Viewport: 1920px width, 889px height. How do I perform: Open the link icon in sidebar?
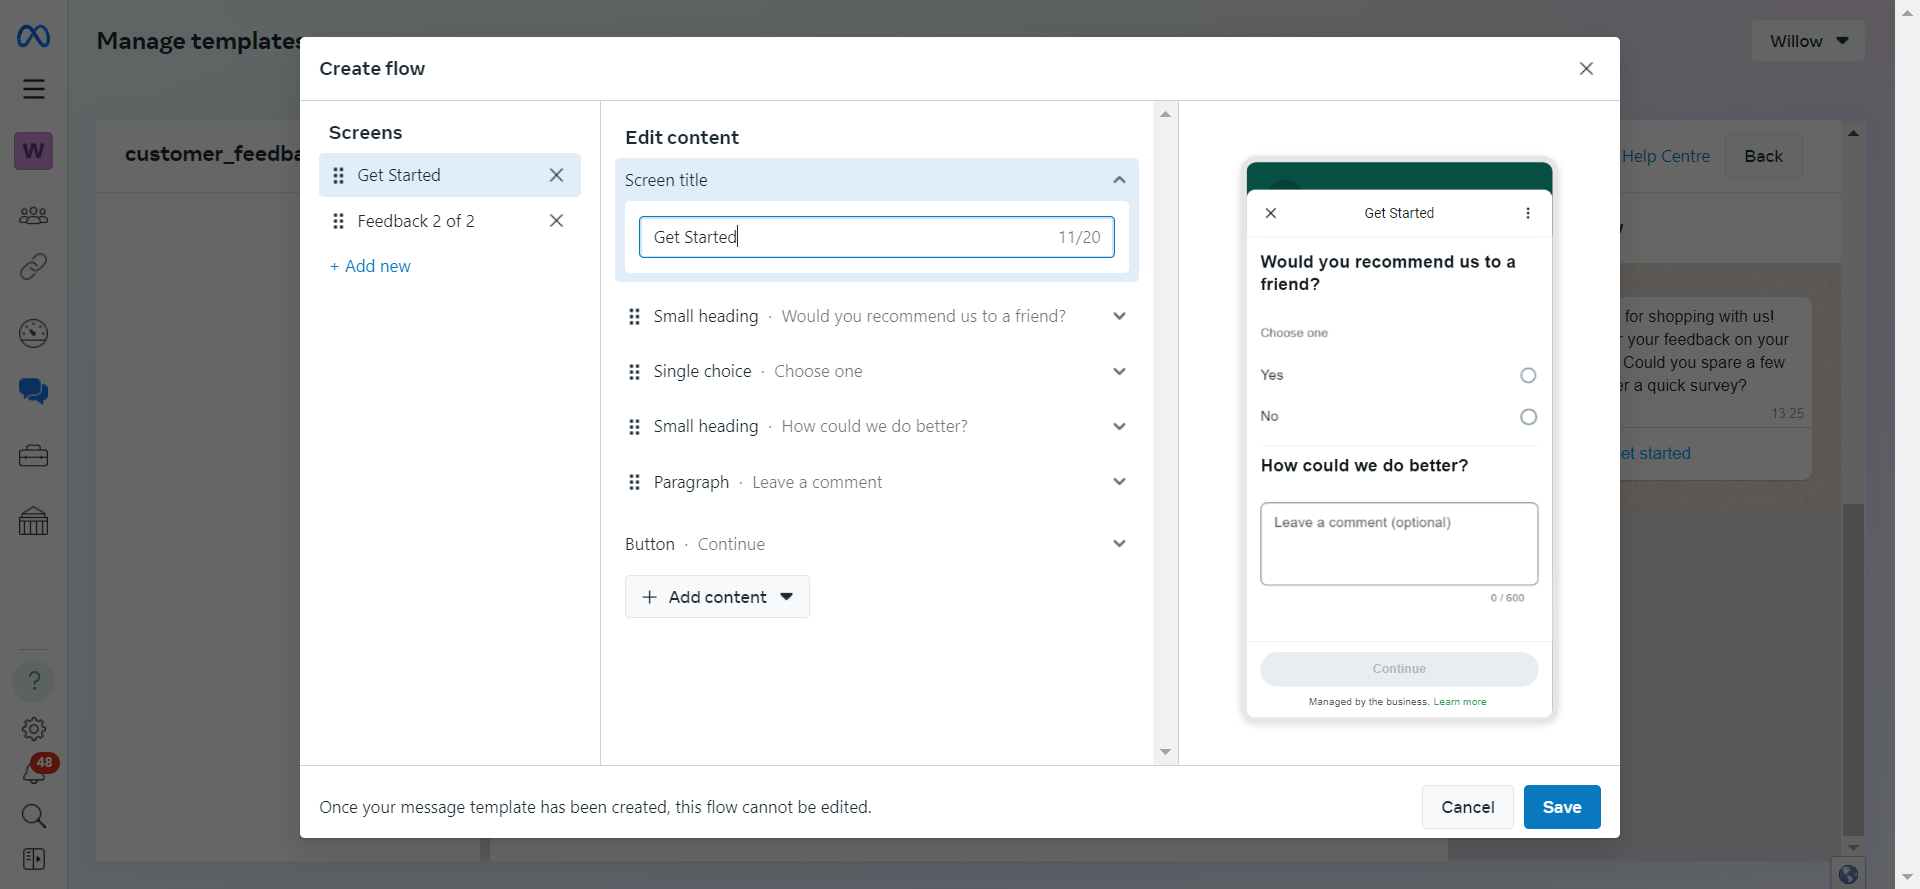[33, 267]
